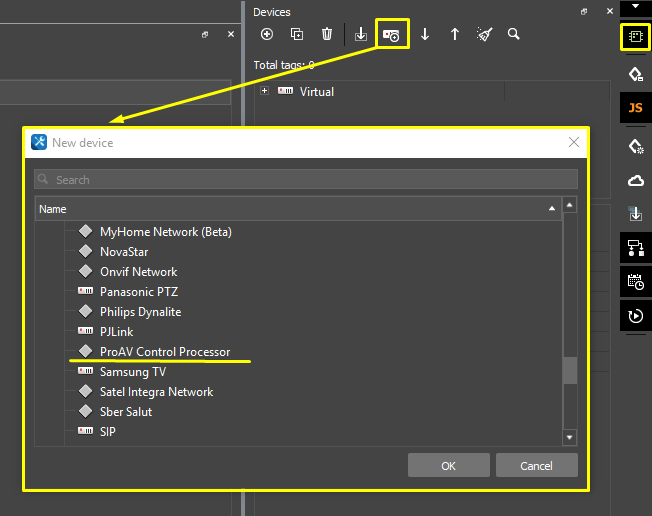652x516 pixels.
Task: Click the add new item plus icon
Action: pyautogui.click(x=267, y=34)
